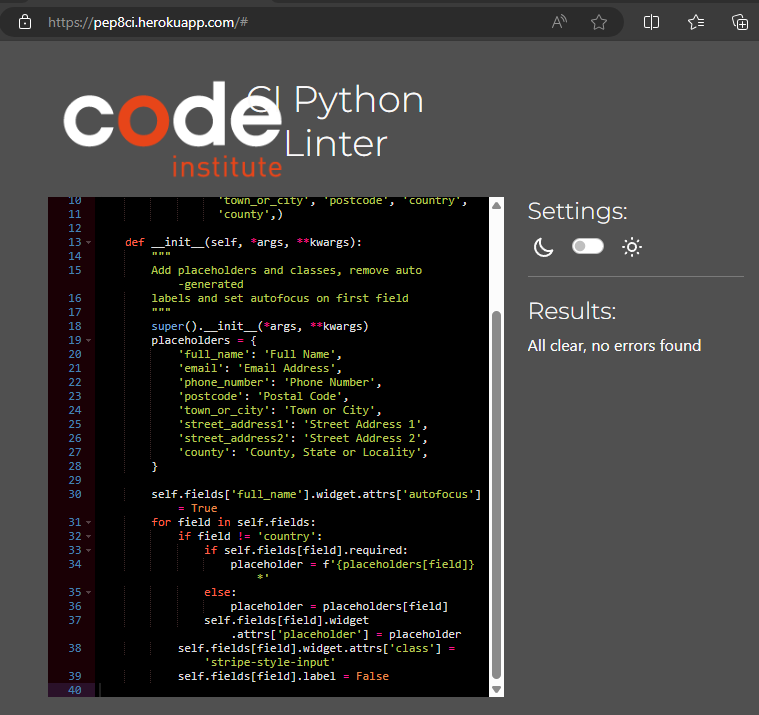Click the empty line 40 in editor

point(290,690)
